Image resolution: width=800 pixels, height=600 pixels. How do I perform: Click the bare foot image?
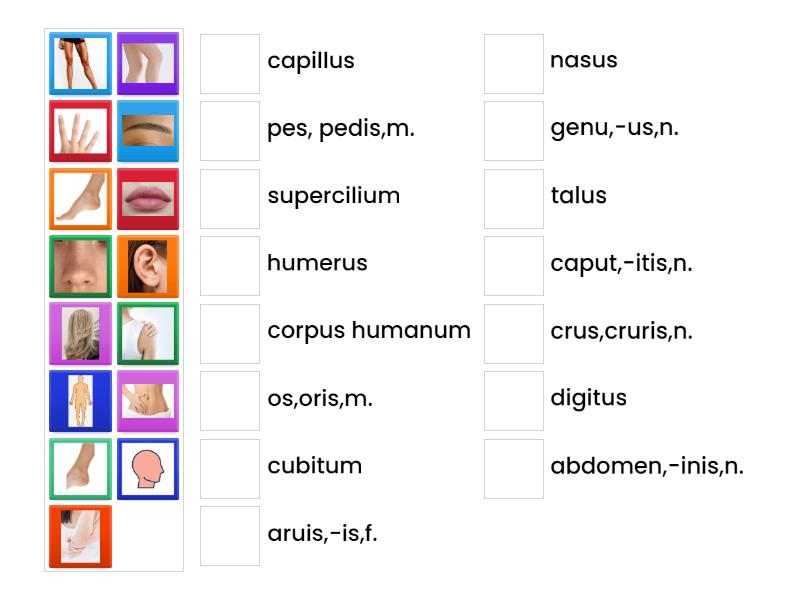click(x=80, y=198)
